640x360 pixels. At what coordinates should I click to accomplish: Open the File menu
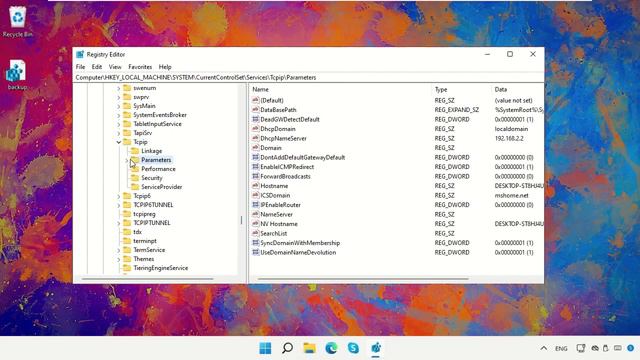coord(80,67)
